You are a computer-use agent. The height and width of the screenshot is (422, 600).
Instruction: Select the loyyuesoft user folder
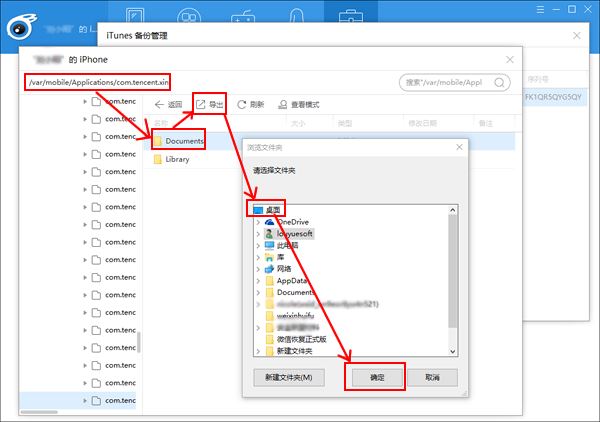[x=289, y=233]
